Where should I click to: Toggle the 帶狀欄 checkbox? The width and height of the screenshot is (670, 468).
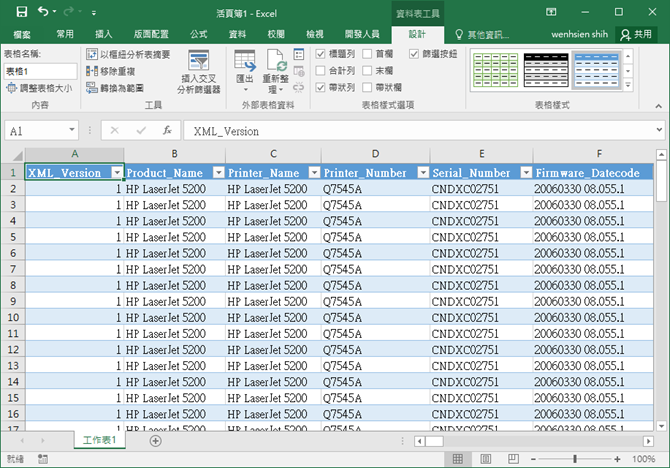(x=367, y=87)
